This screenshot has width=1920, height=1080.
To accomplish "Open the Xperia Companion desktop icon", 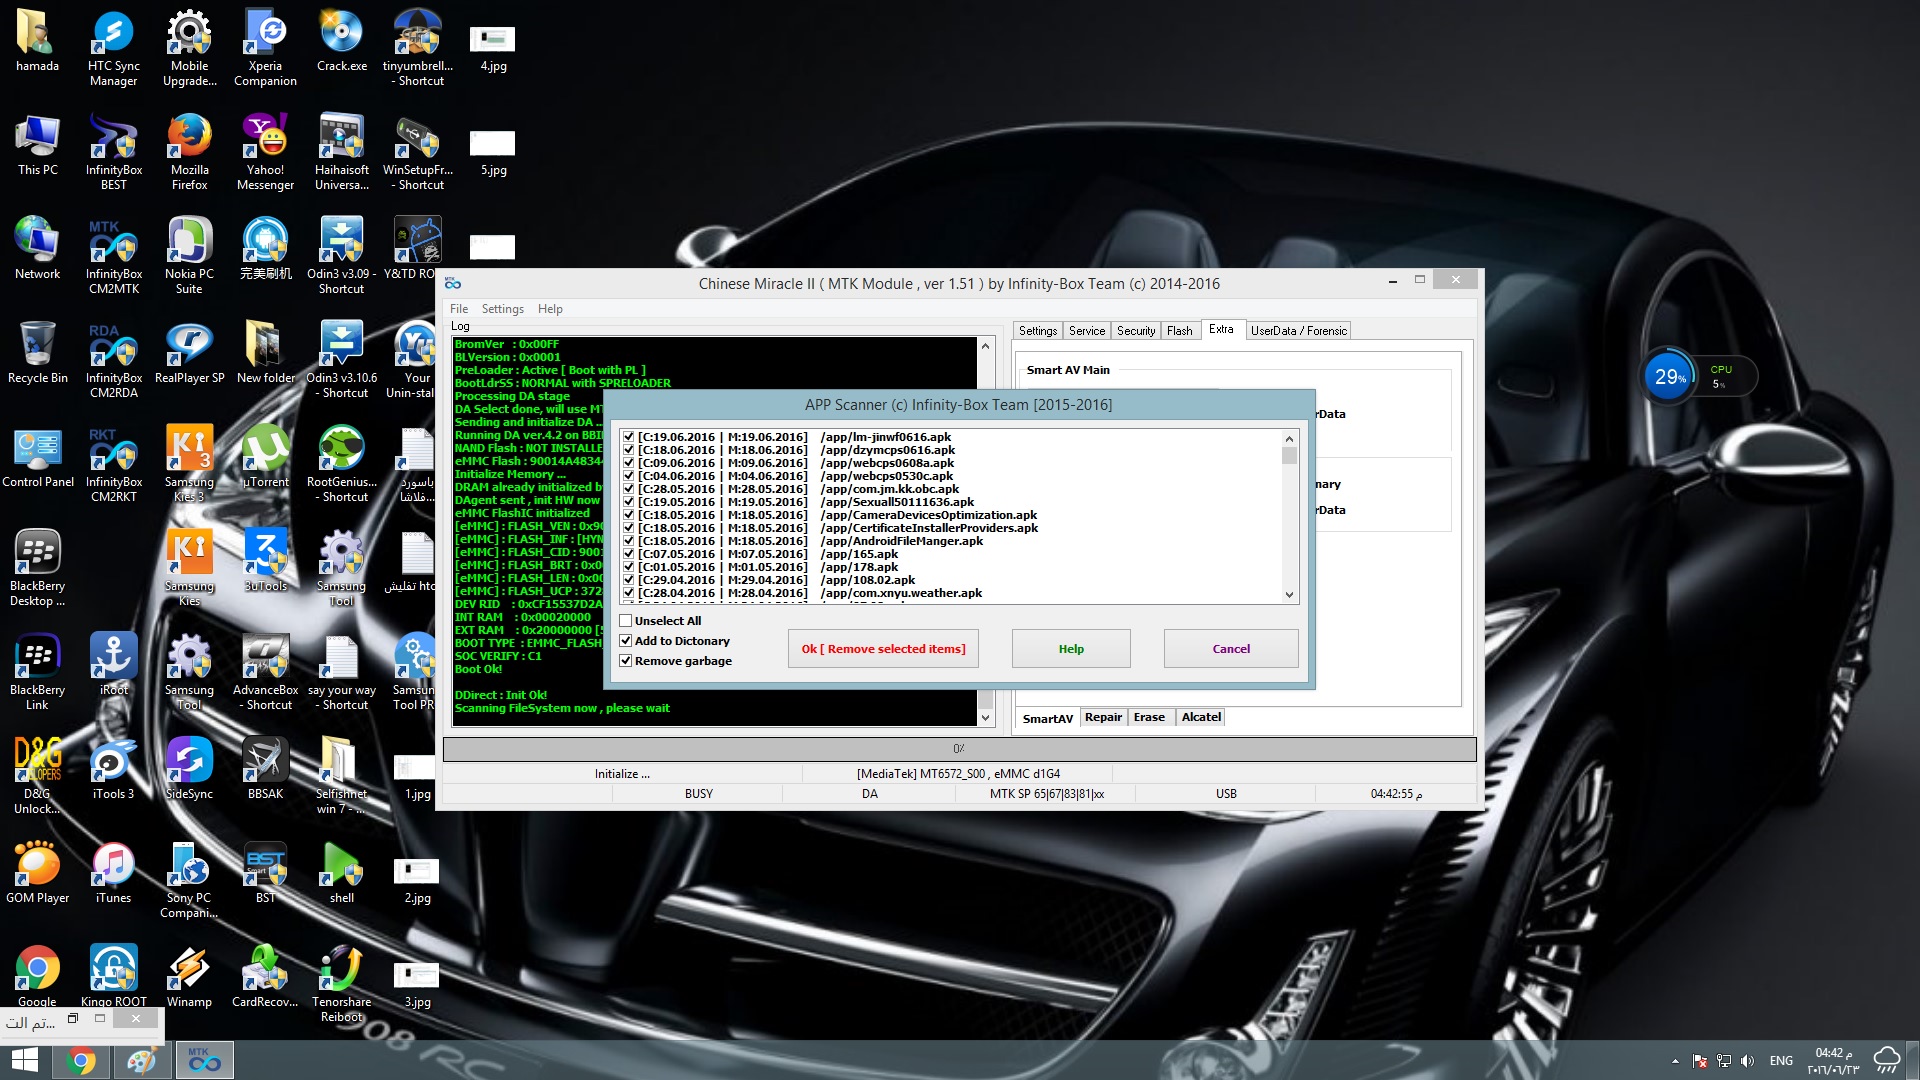I will coord(265,47).
